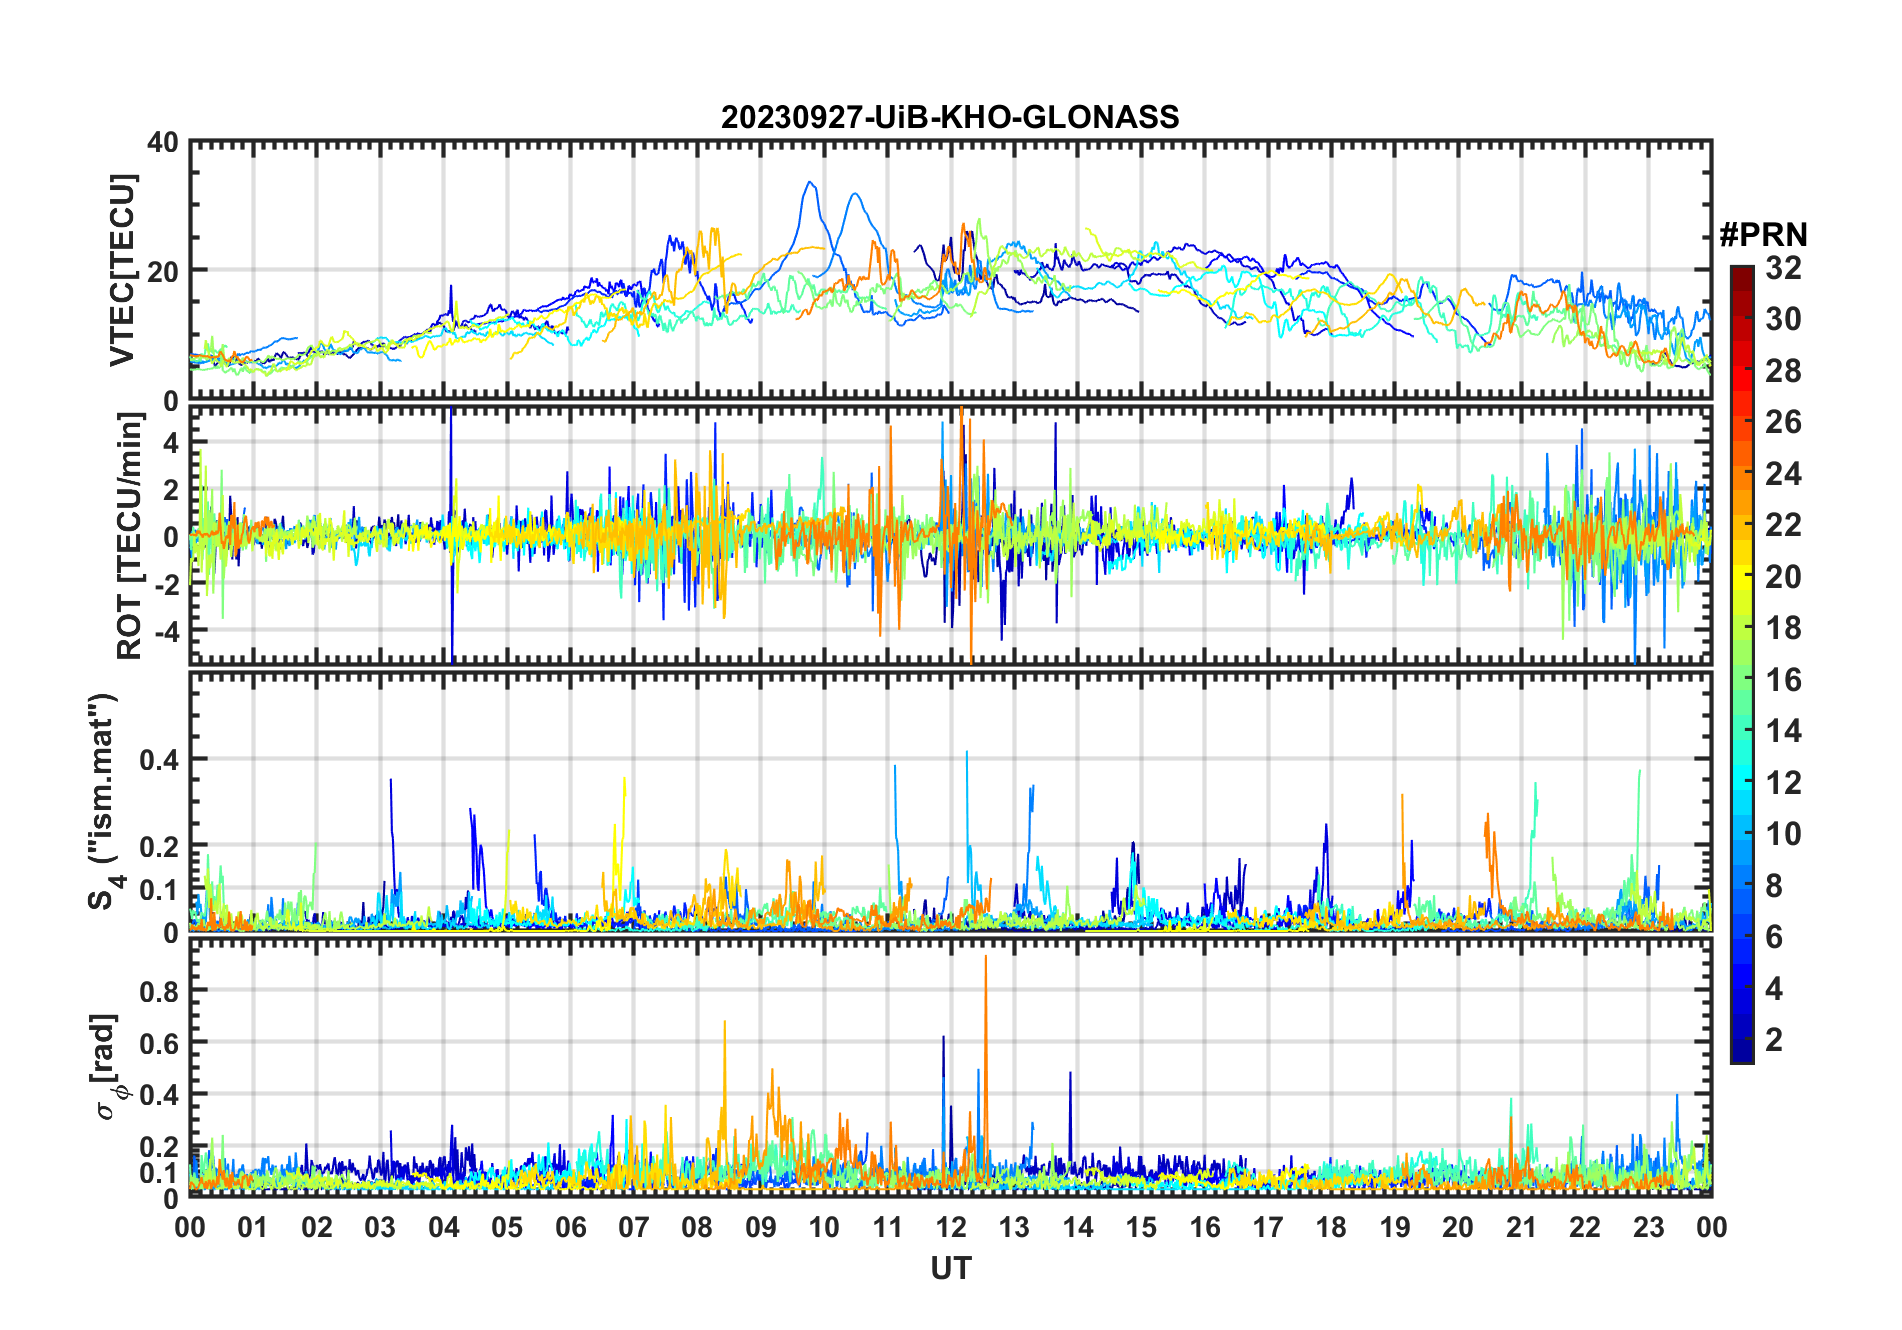Click PRN colorbar tick label 24
Image resolution: width=1902 pixels, height=1330 pixels.
1783,474
